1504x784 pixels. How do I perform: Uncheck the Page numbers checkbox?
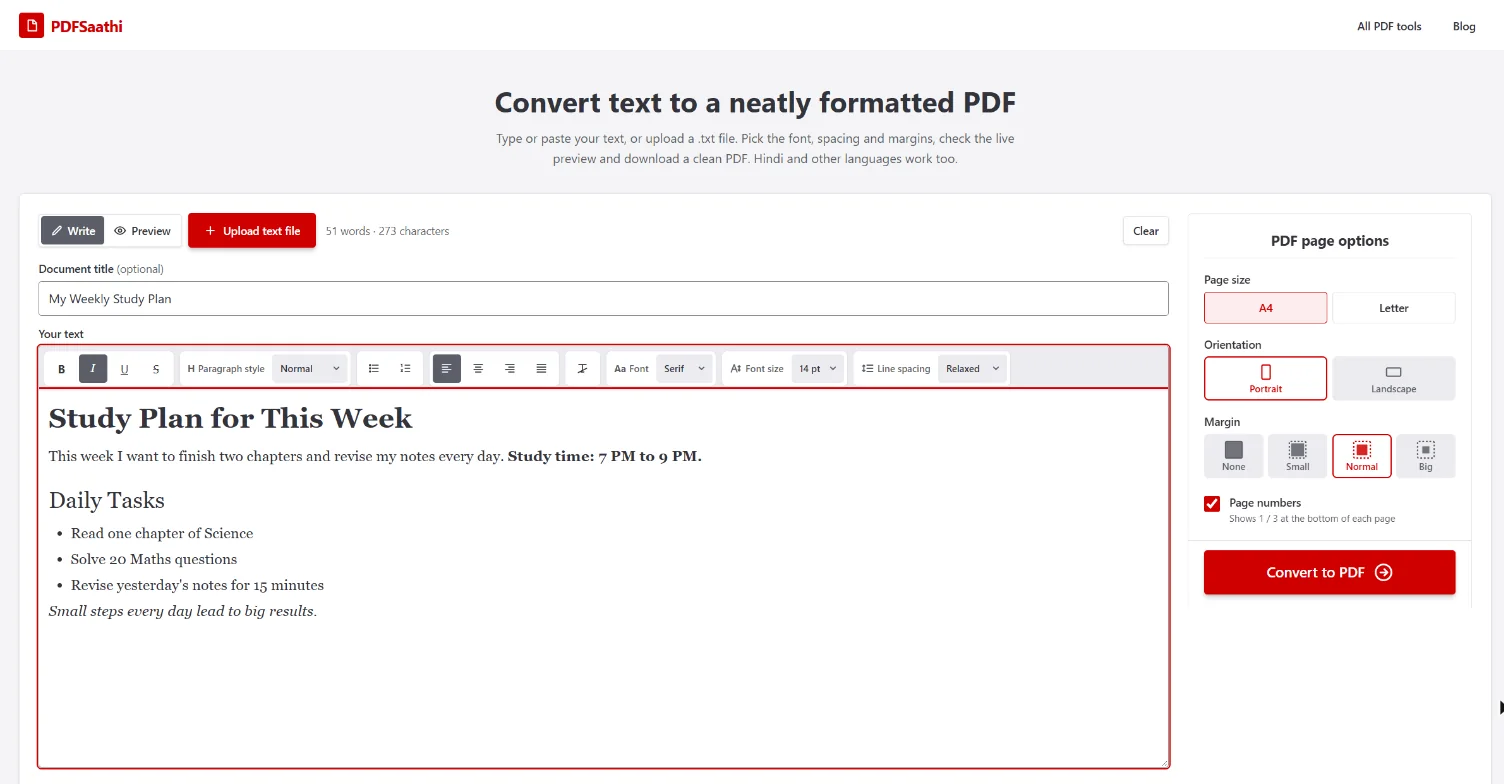pos(1212,504)
